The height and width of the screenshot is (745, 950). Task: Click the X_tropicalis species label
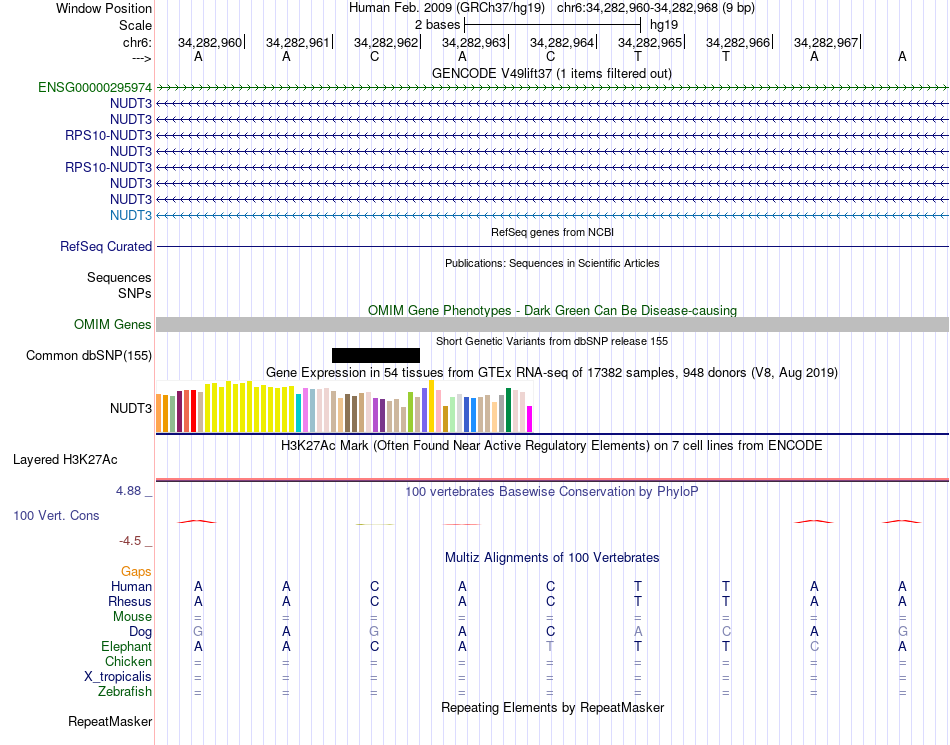118,677
